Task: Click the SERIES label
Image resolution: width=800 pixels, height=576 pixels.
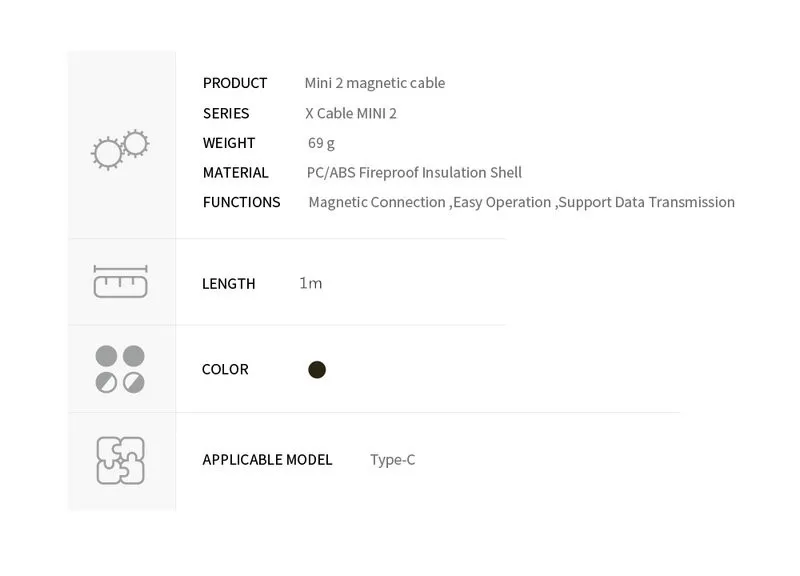Action: click(x=226, y=113)
